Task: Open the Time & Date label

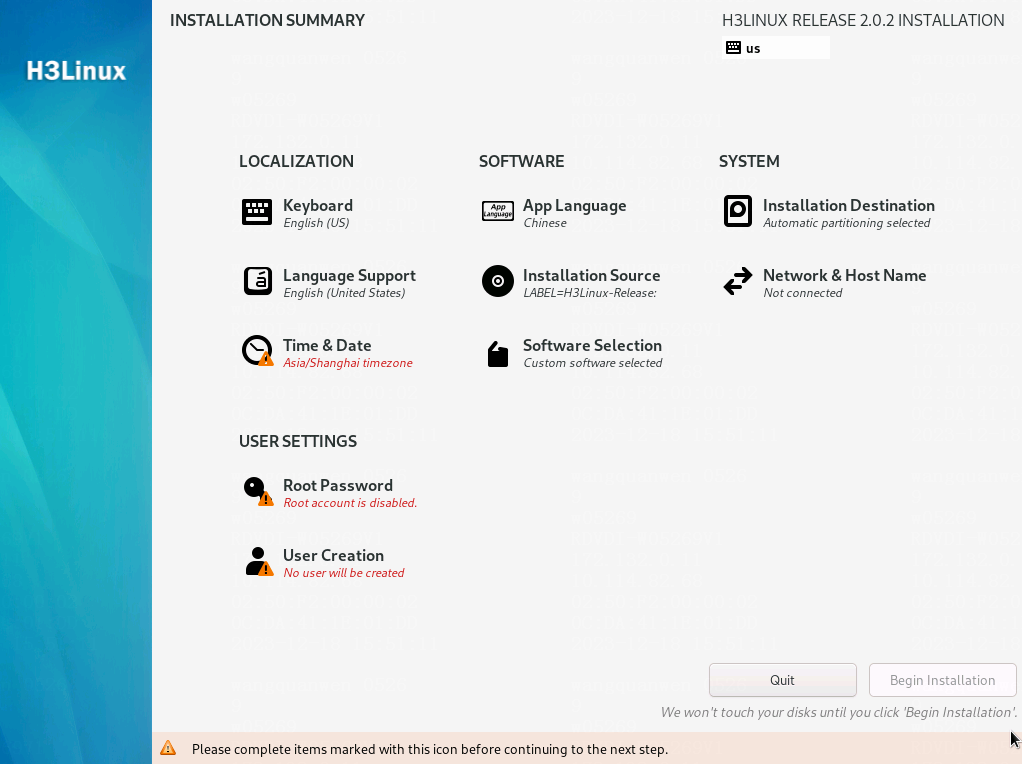Action: (327, 345)
